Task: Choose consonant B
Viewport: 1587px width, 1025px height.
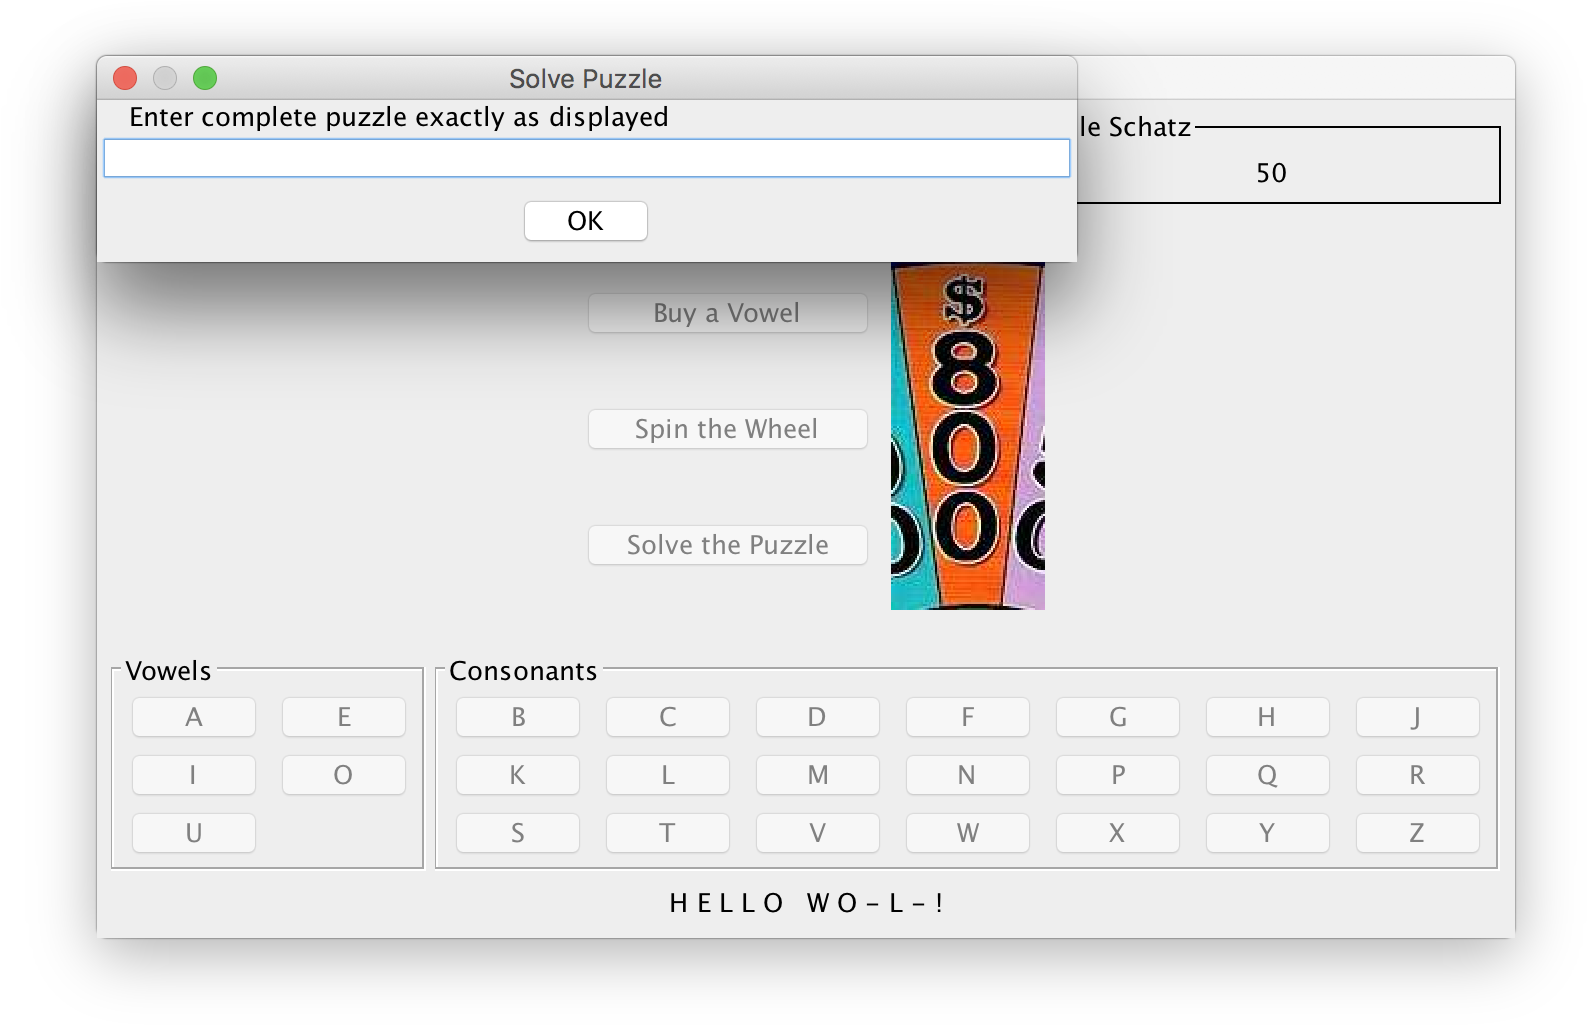Action: point(518,717)
